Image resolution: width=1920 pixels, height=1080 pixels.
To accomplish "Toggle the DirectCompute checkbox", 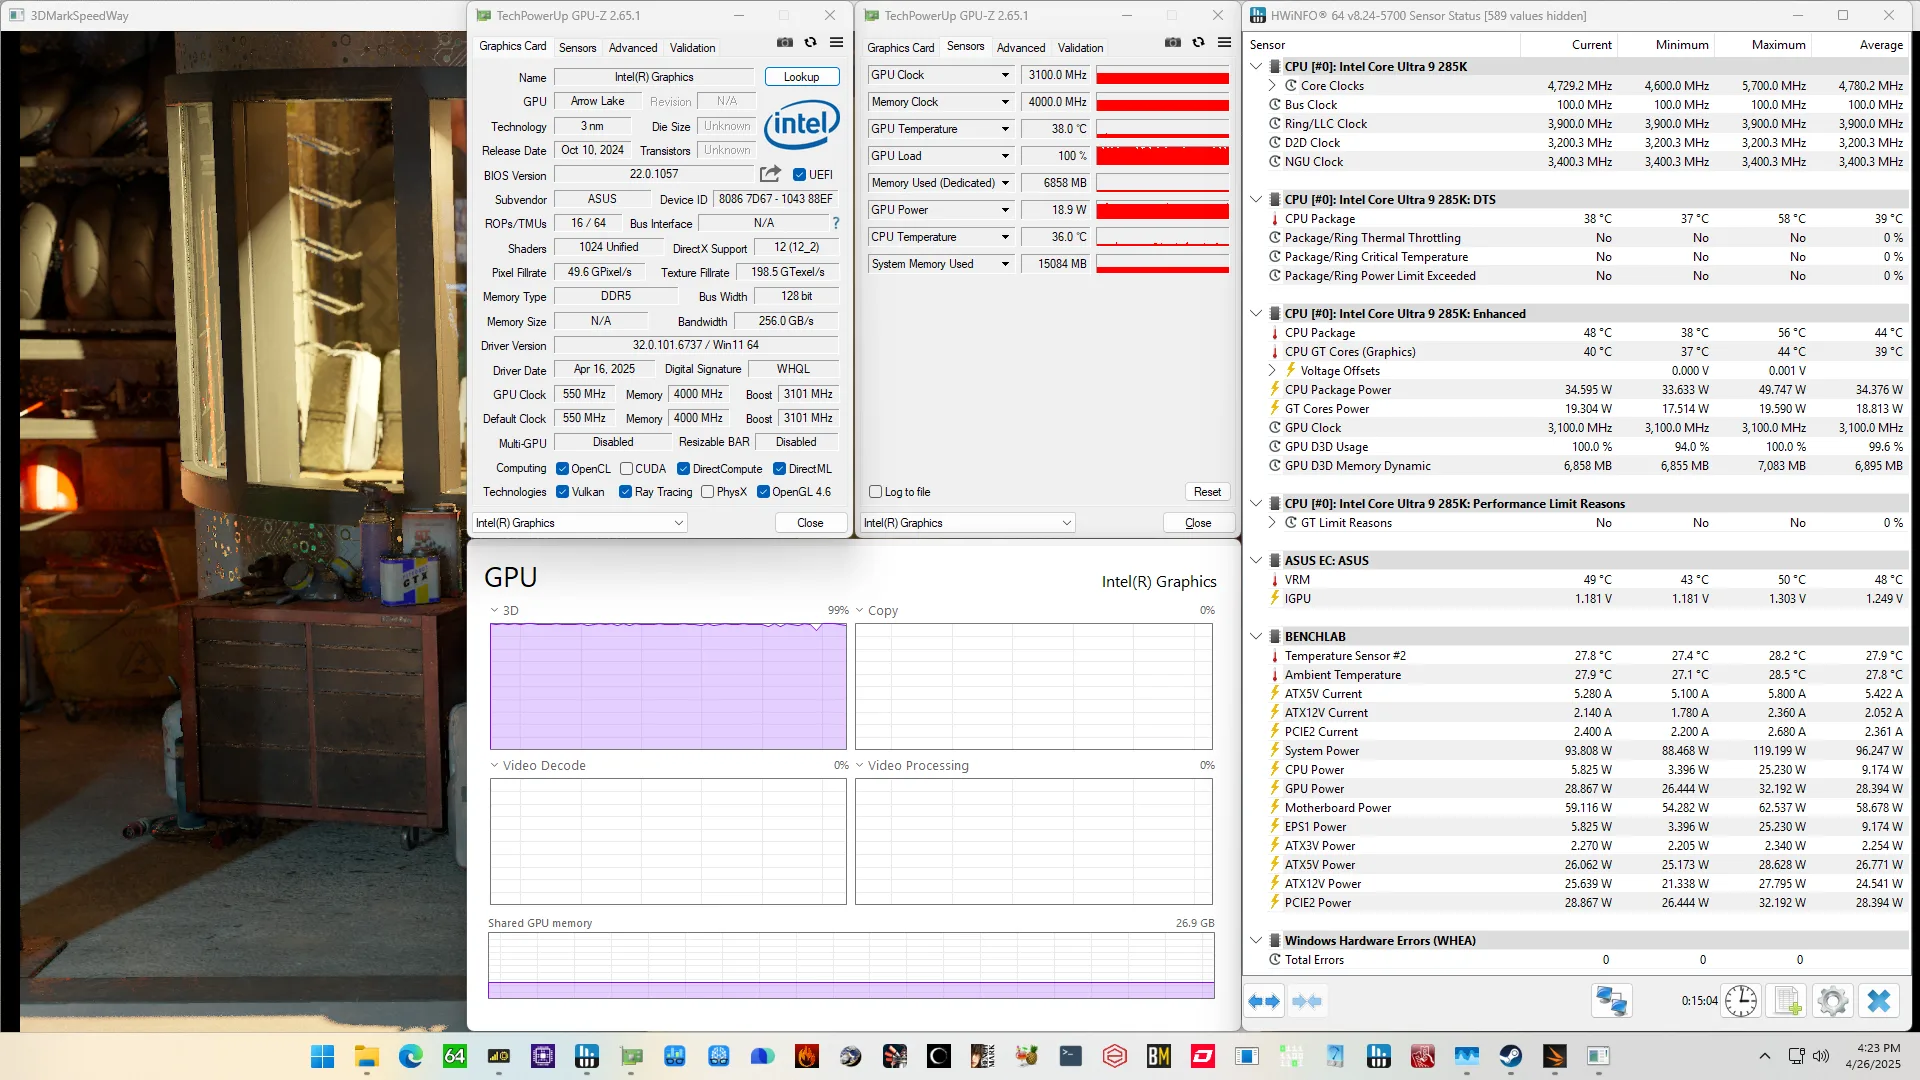I will (683, 469).
